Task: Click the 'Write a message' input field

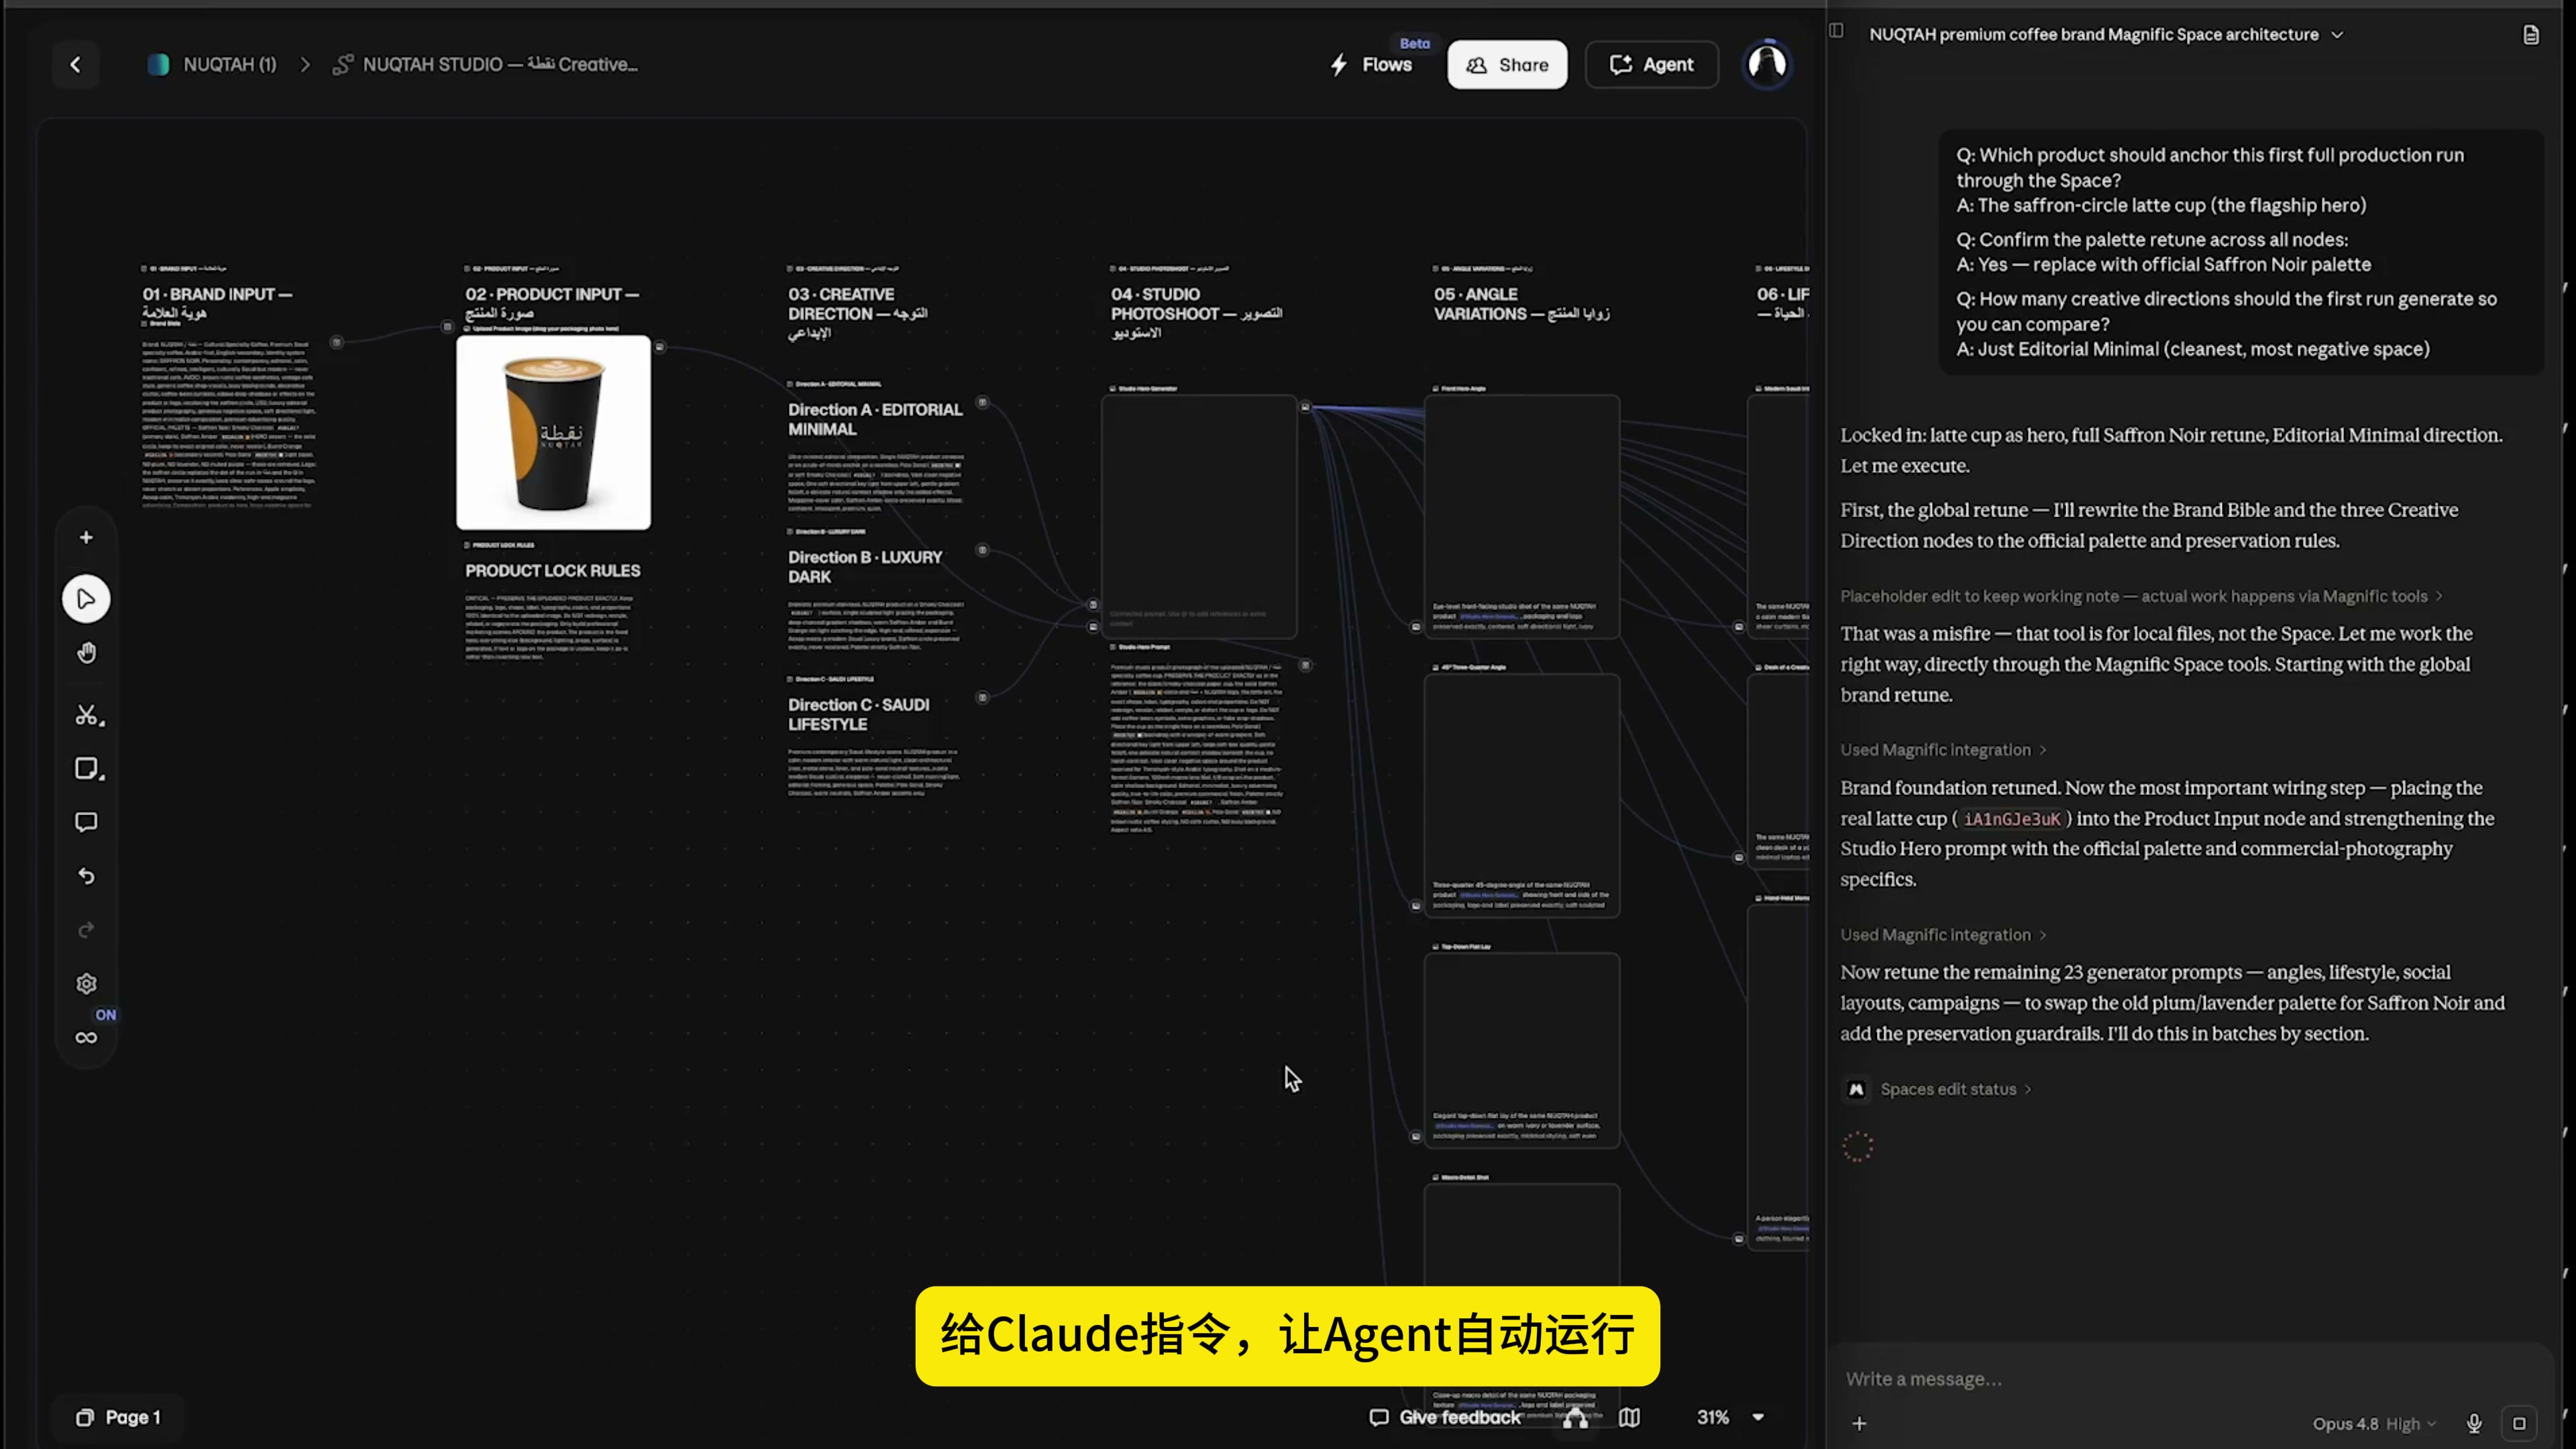Action: click(x=2190, y=1379)
